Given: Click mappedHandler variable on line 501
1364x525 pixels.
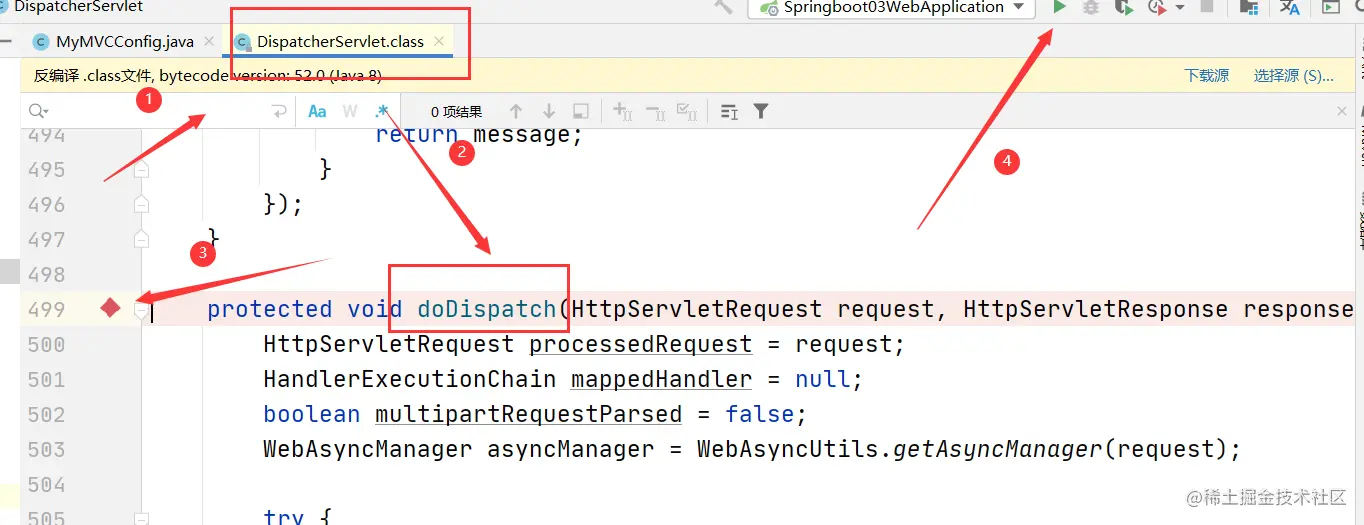Looking at the screenshot, I should pos(662,380).
